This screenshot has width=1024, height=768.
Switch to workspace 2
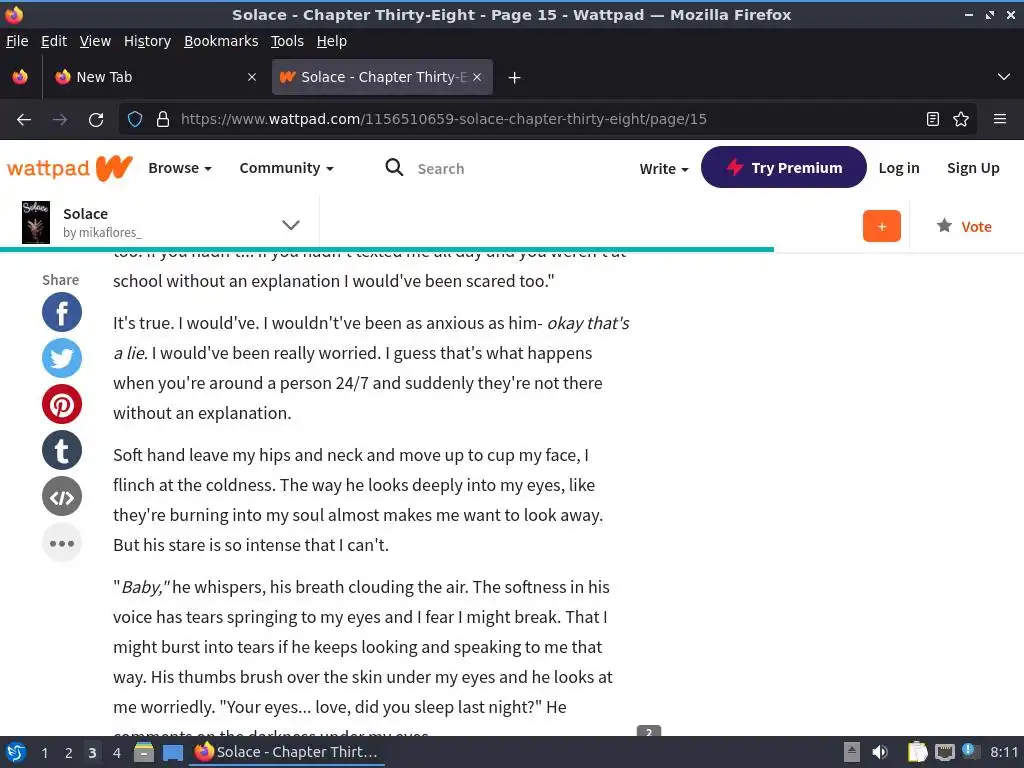point(68,753)
